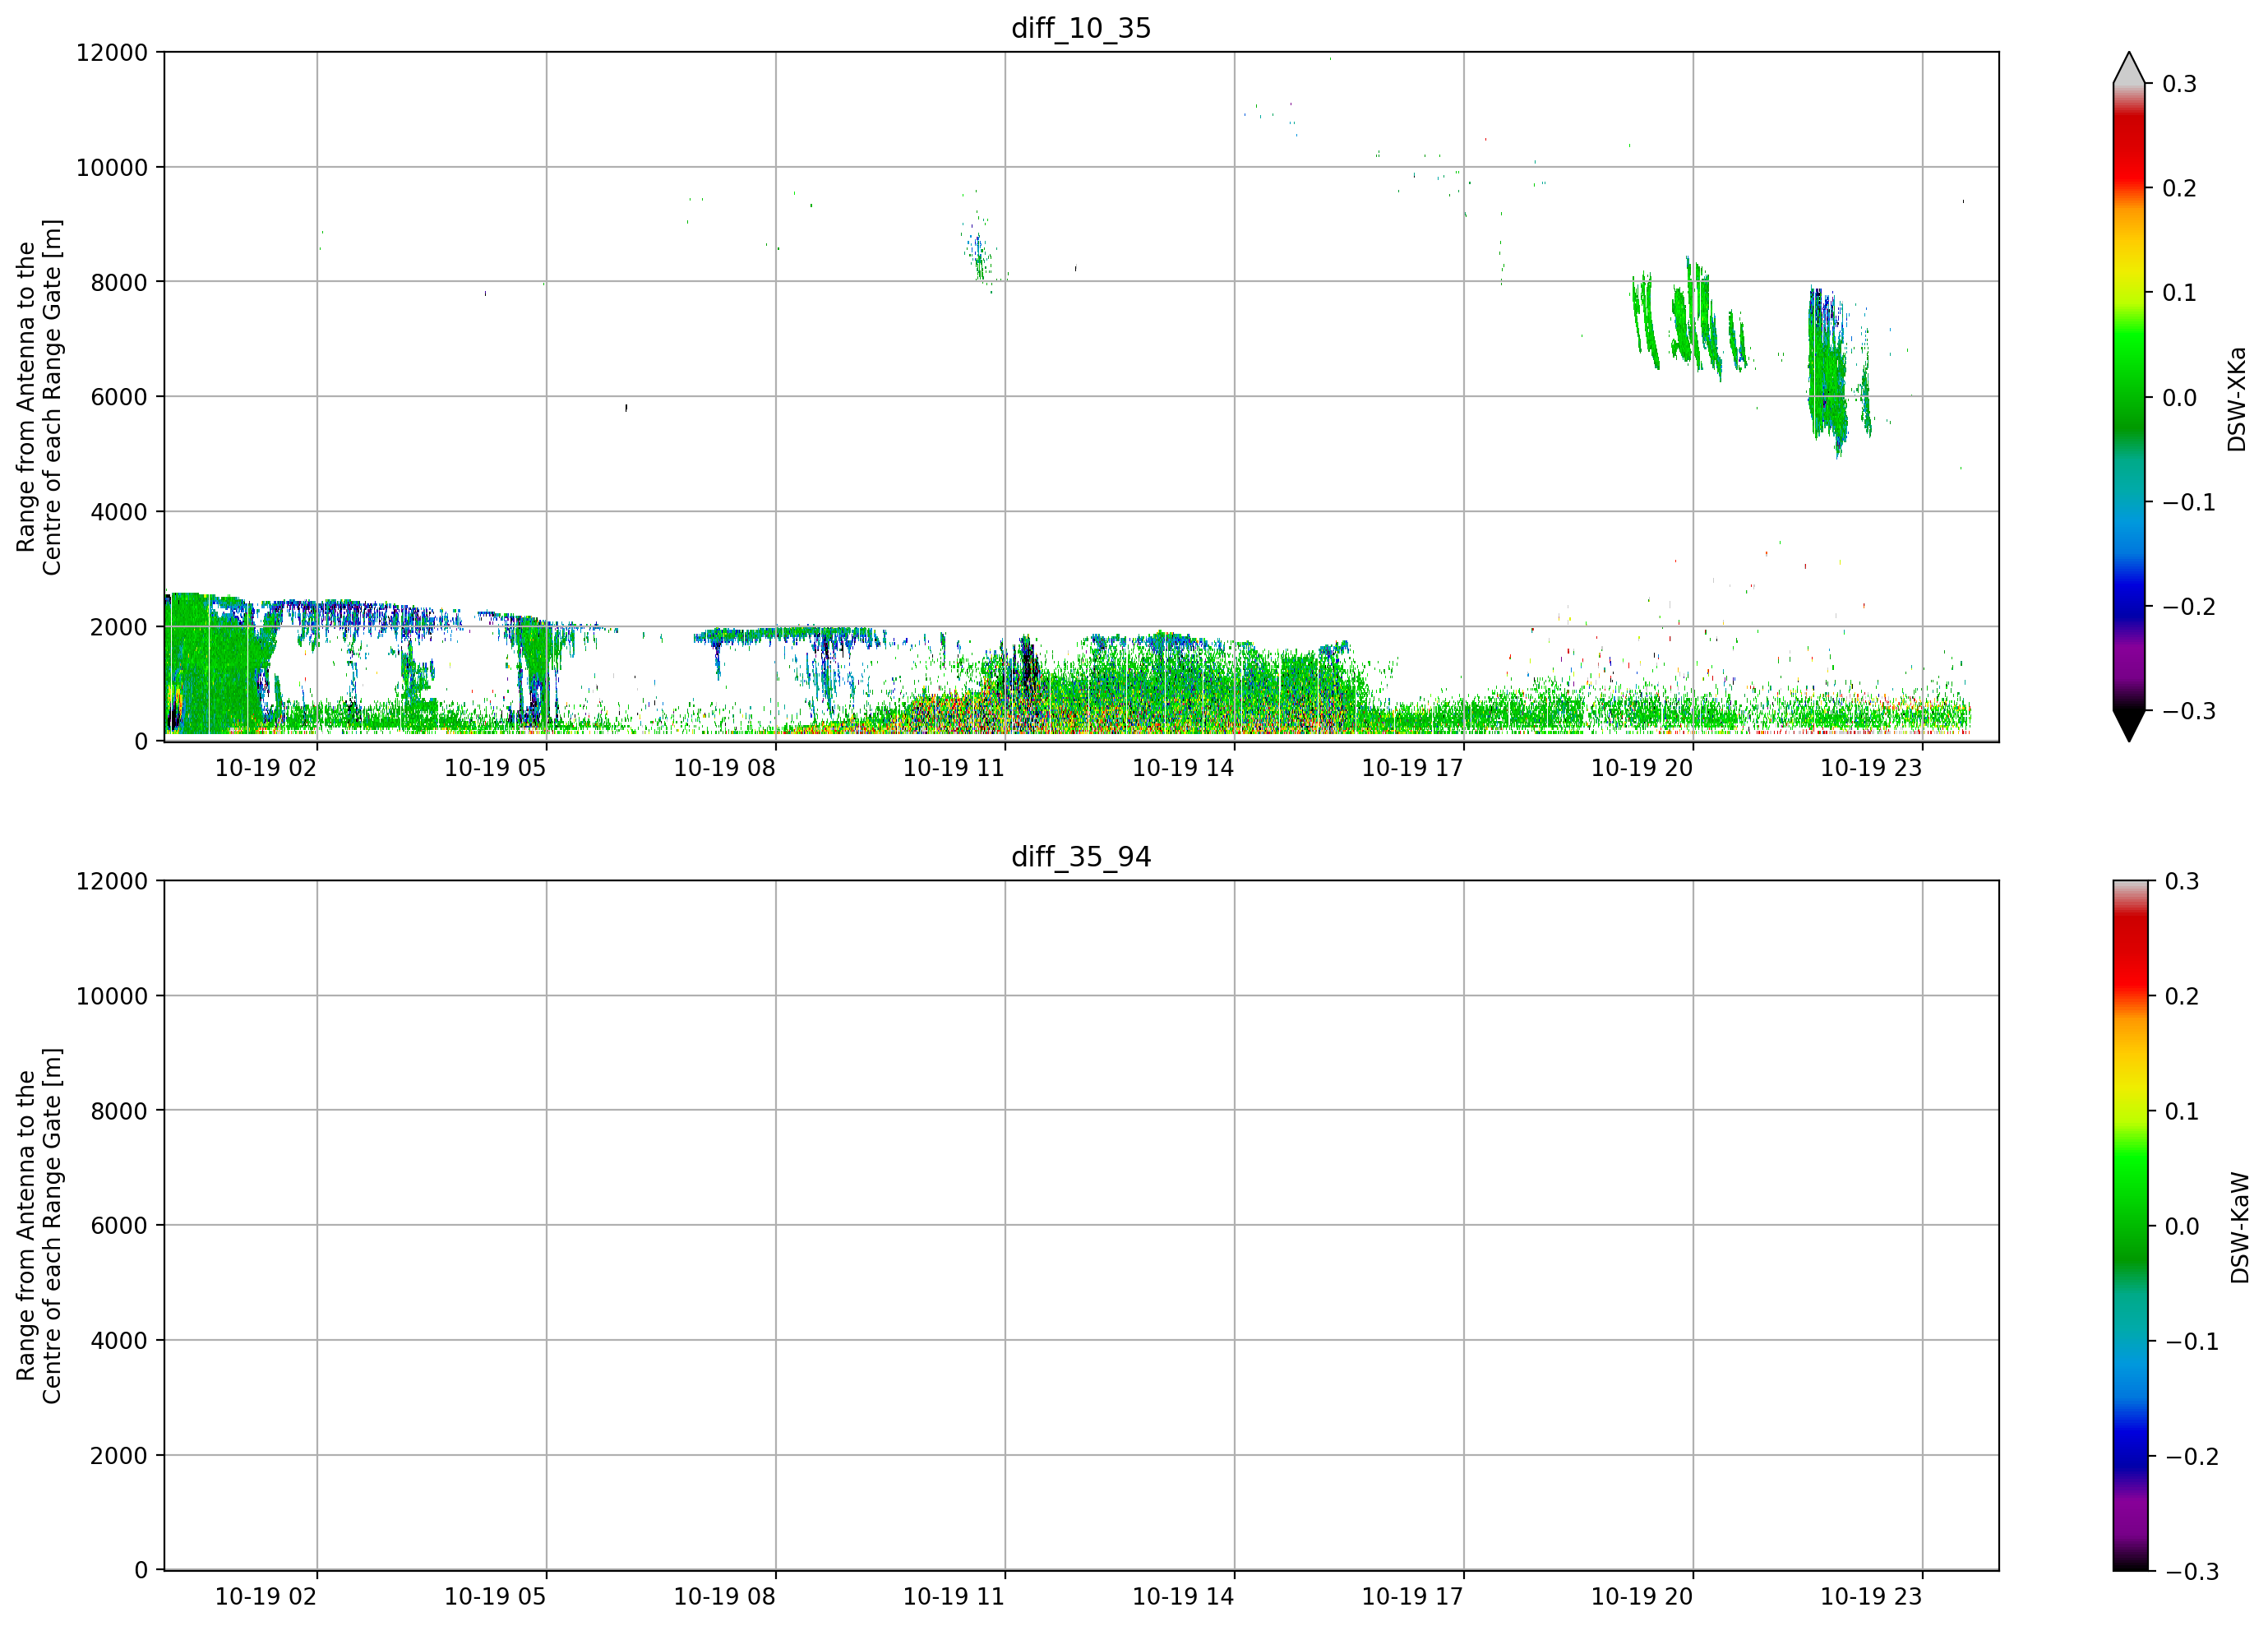The image size is (2268, 1626).
Task: Click the 8000 tick label on bottom plot
Action: tap(119, 1111)
